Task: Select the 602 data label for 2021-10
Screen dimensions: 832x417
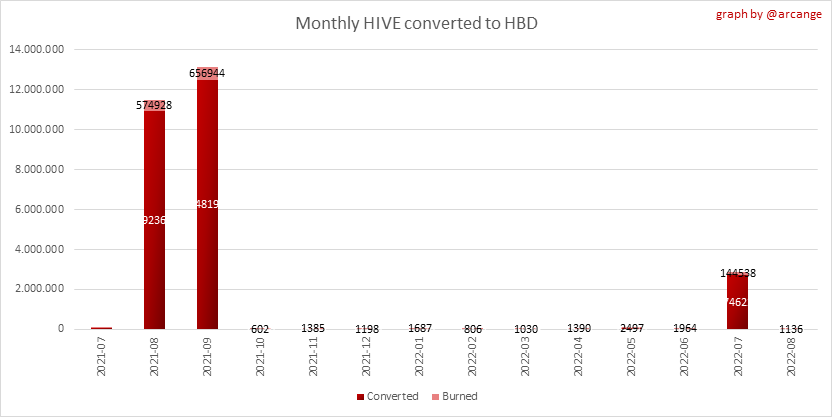Action: point(260,328)
